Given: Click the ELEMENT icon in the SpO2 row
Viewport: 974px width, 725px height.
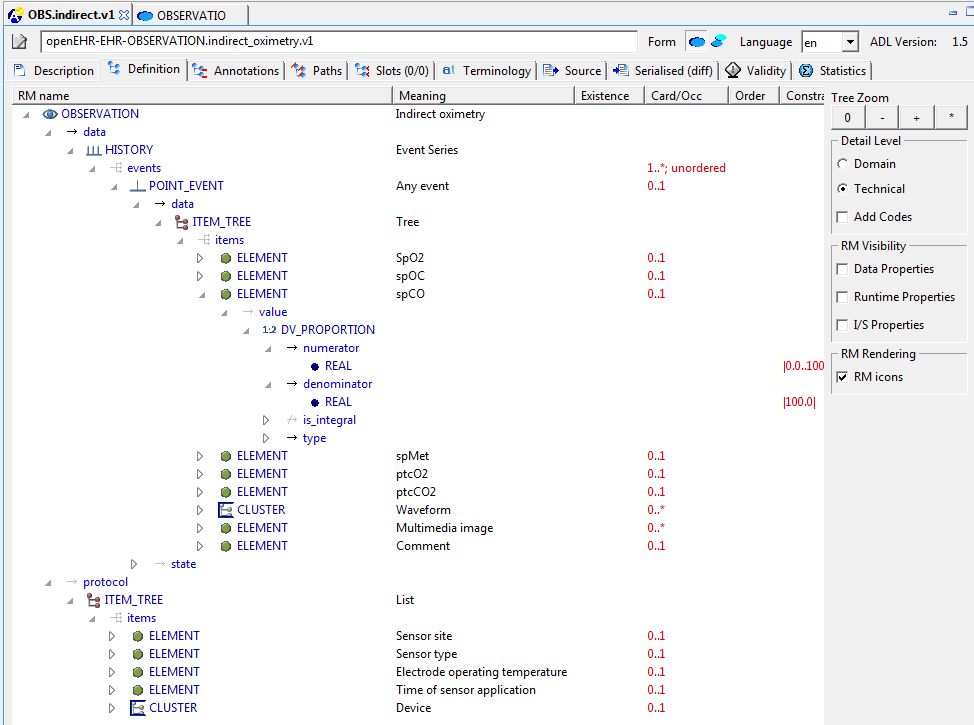Looking at the screenshot, I should pyautogui.click(x=226, y=258).
